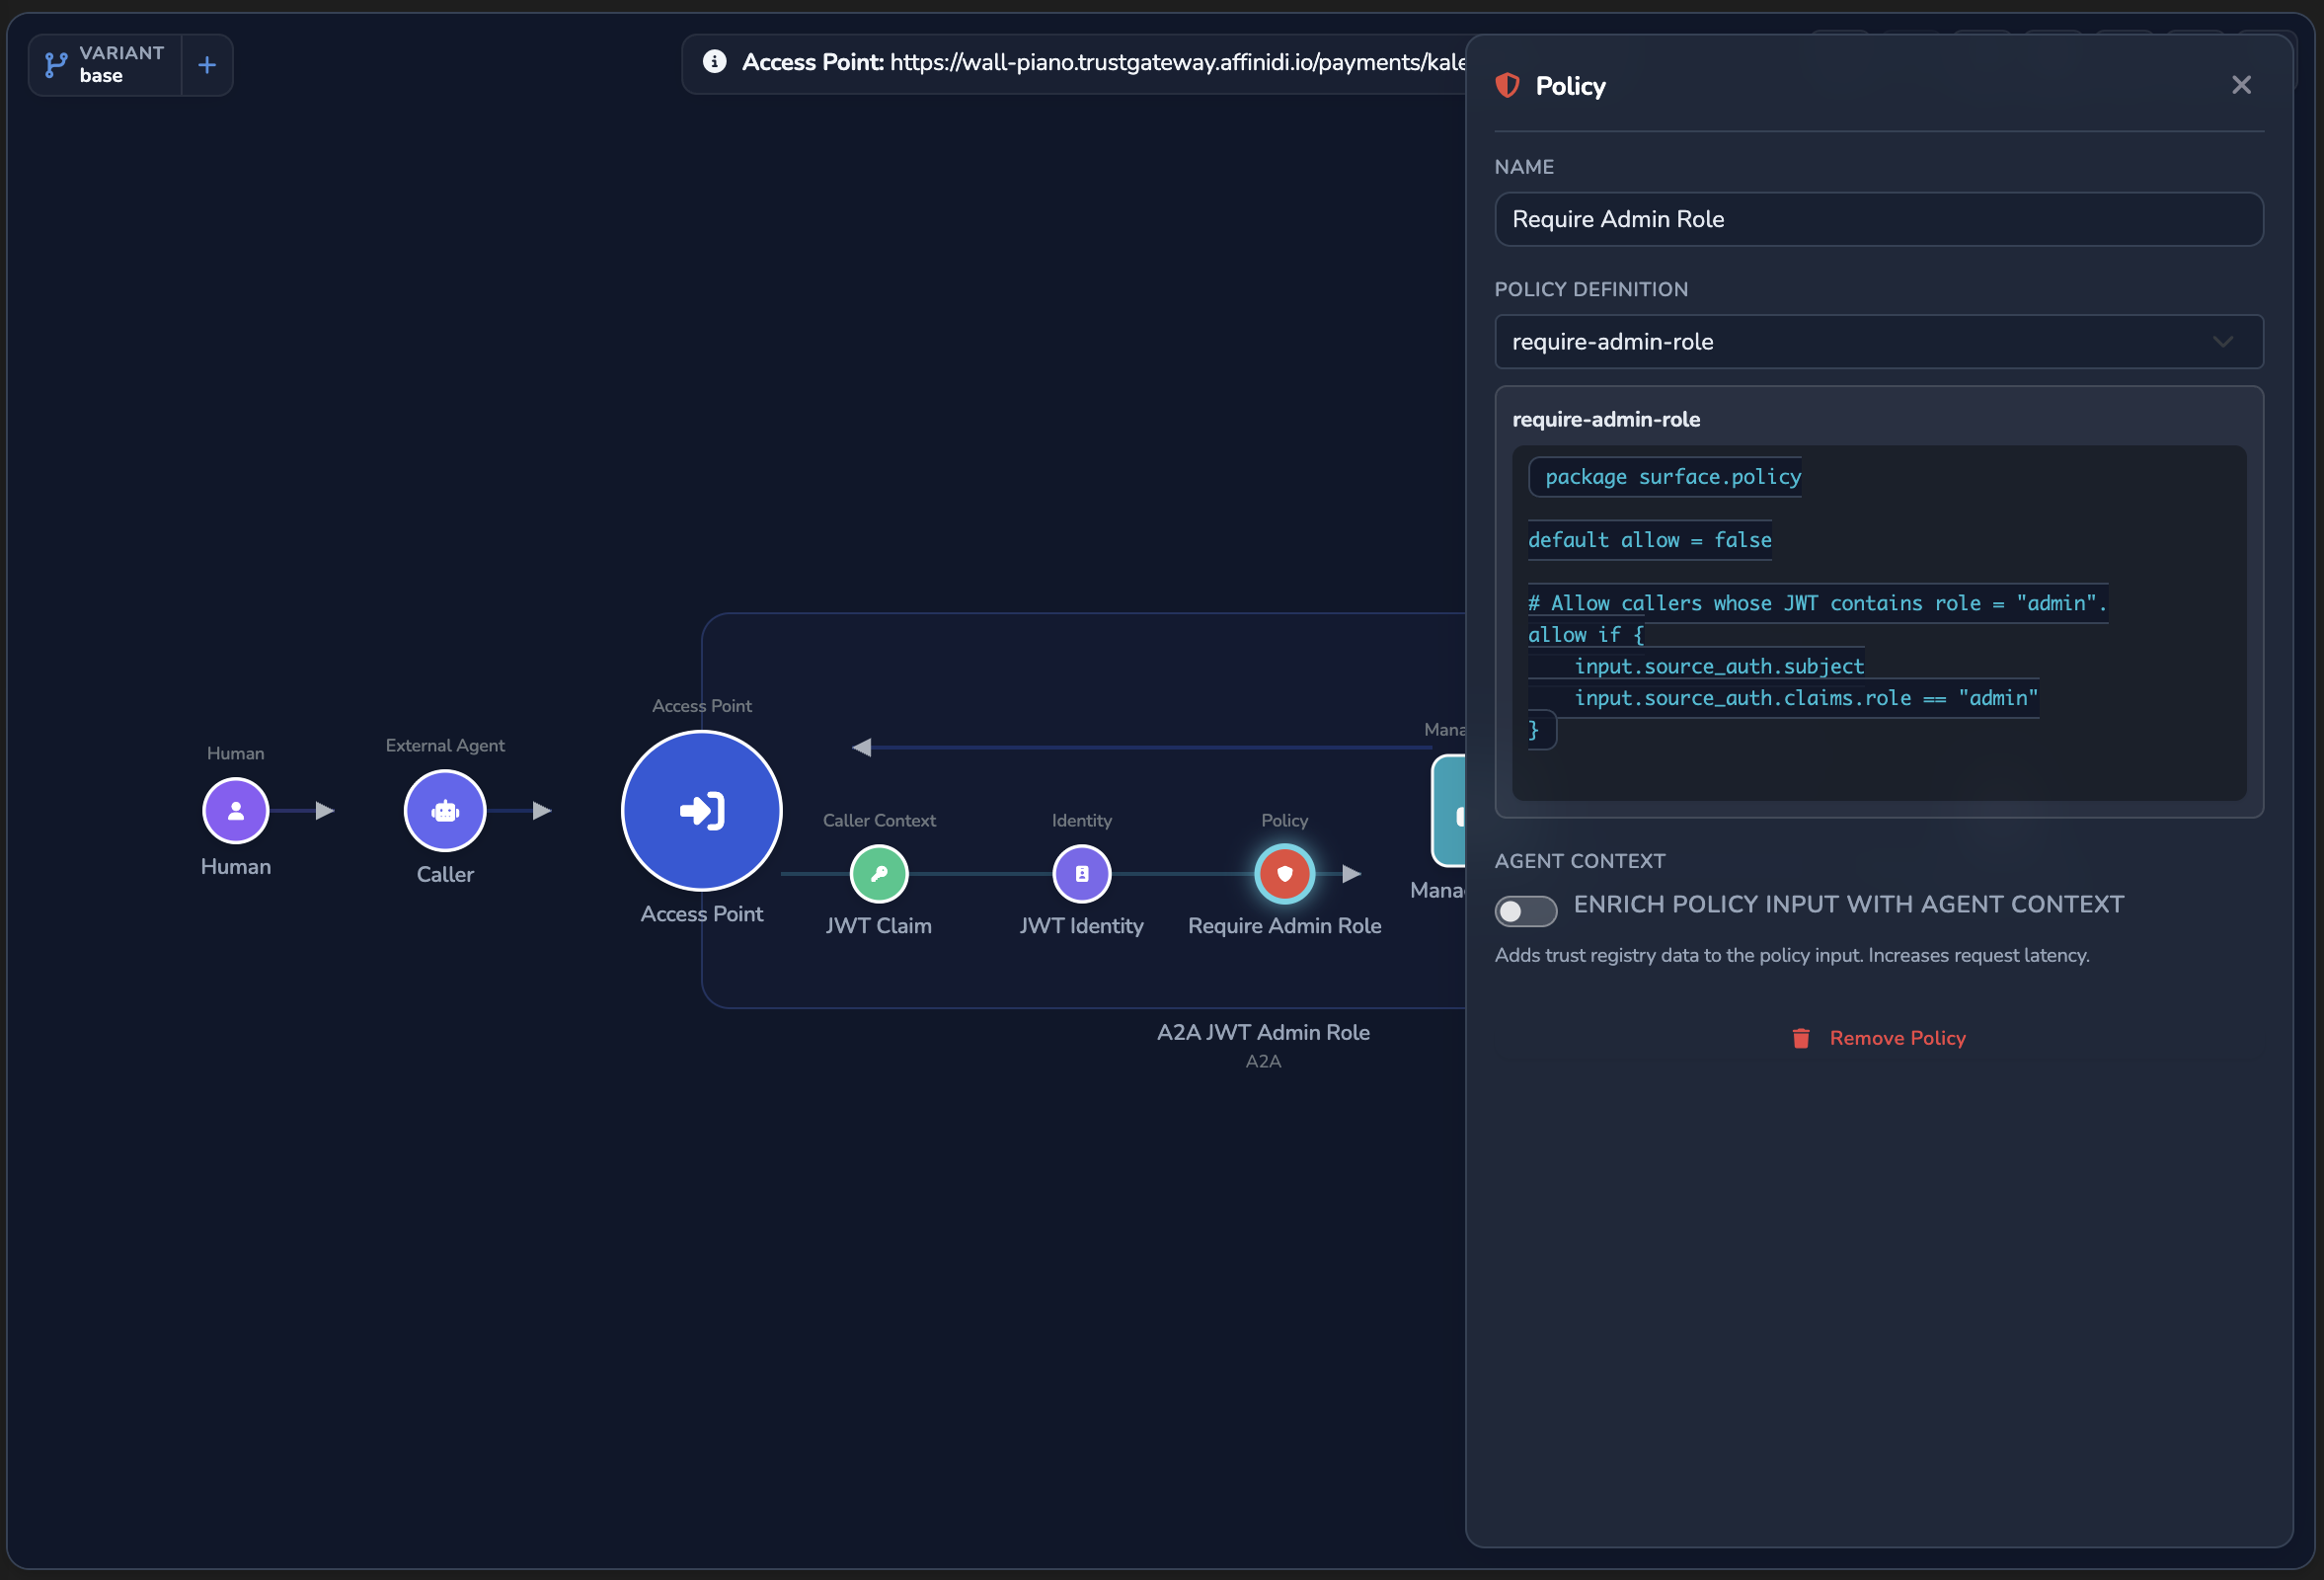Click the 'A2A' protocol subtitle under group label

pos(1263,1061)
